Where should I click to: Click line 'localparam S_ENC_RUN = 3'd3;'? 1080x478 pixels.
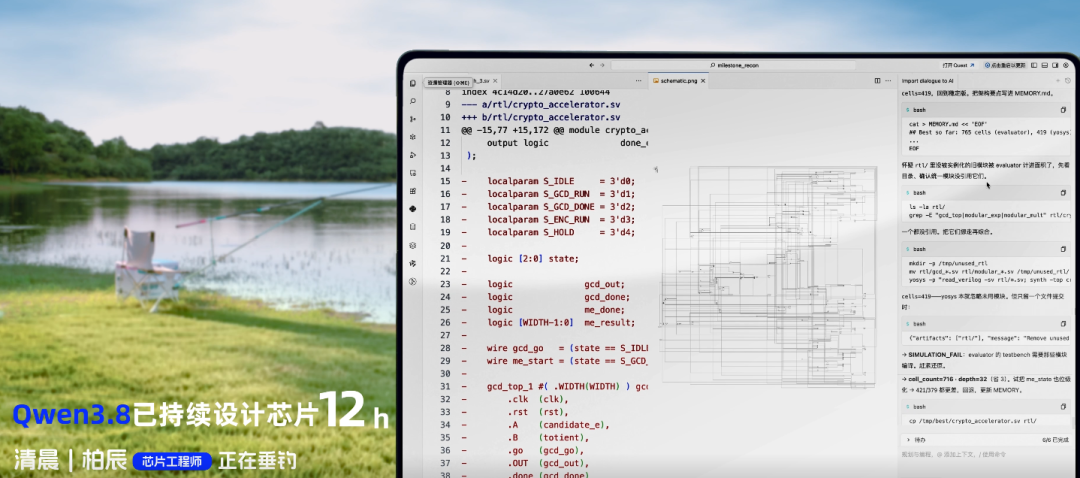(x=561, y=220)
